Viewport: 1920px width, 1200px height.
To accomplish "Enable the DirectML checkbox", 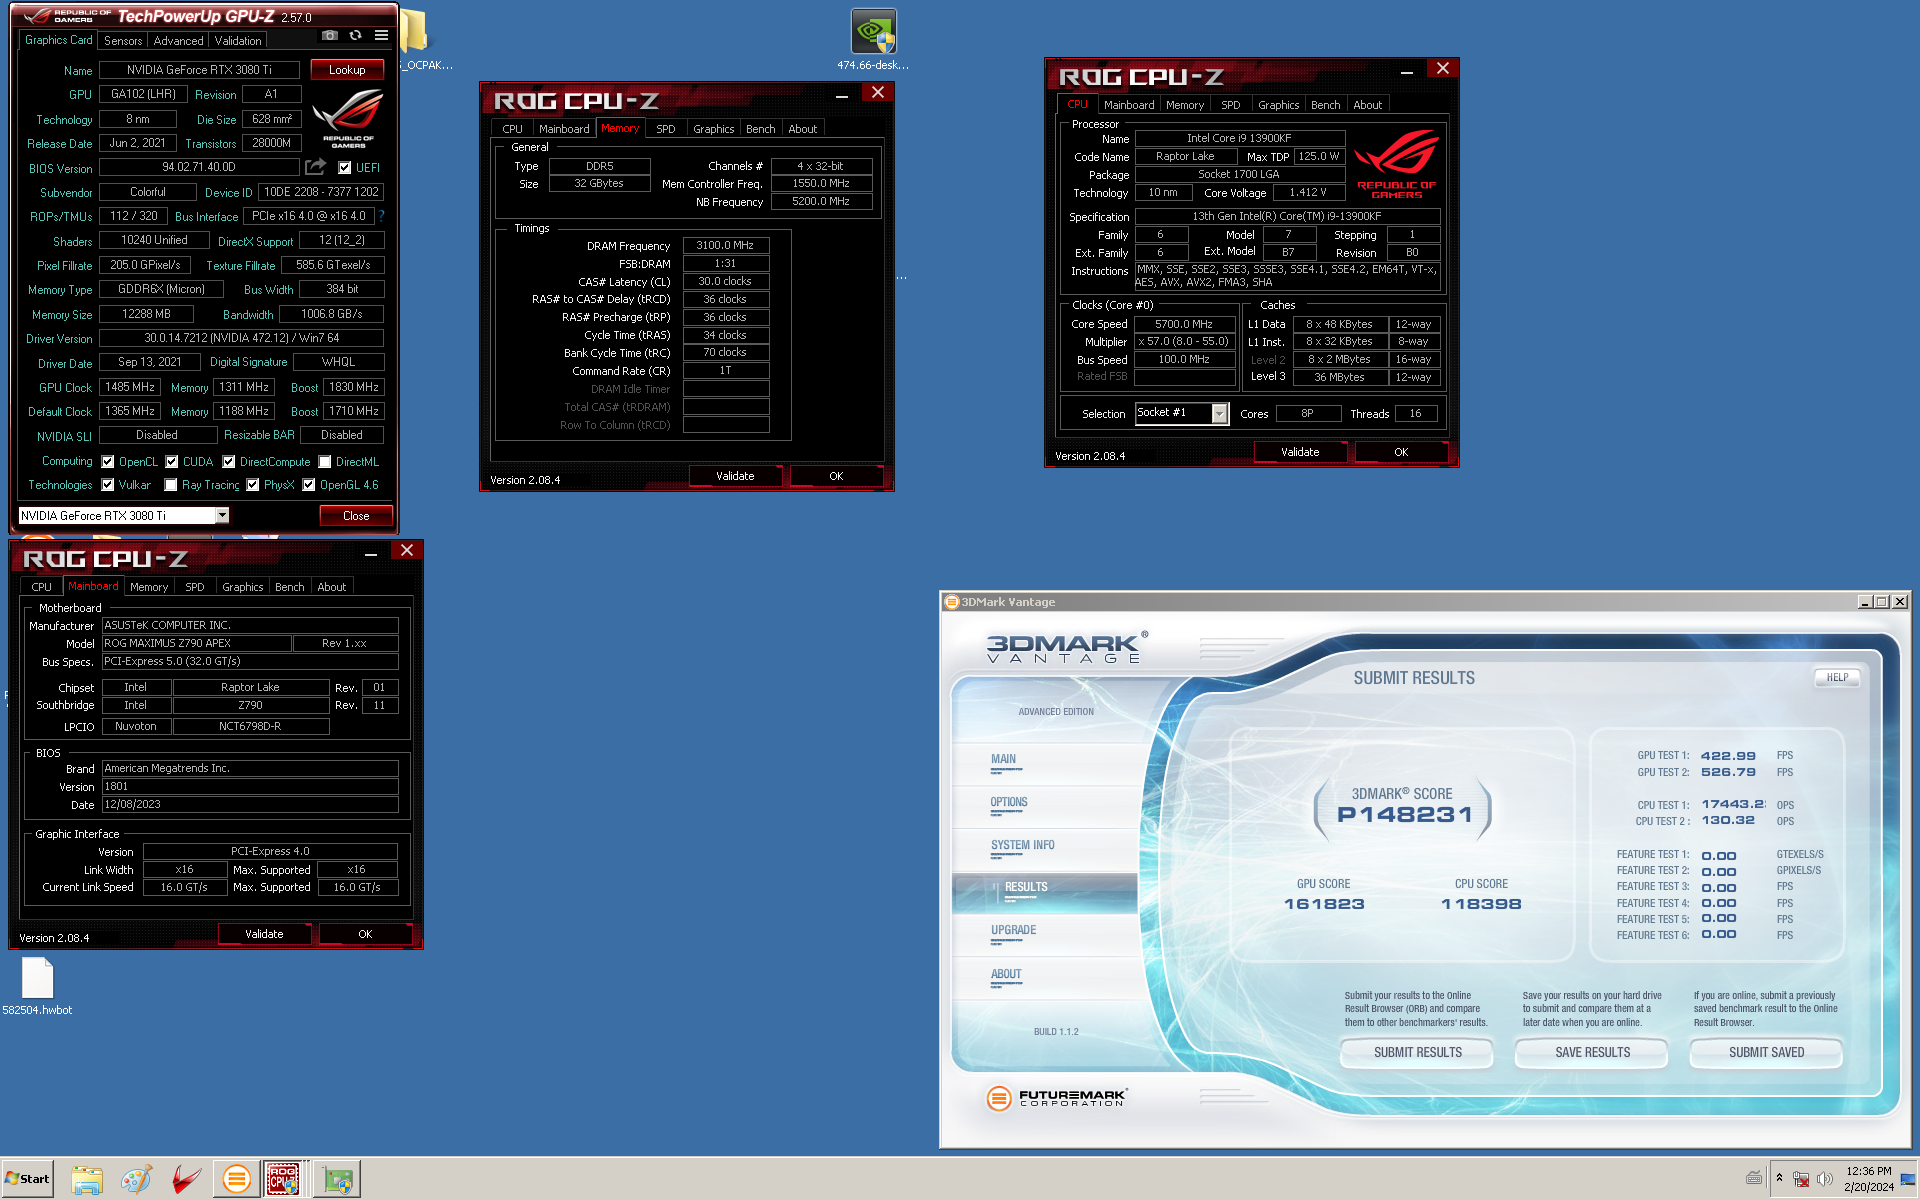I will pos(325,462).
